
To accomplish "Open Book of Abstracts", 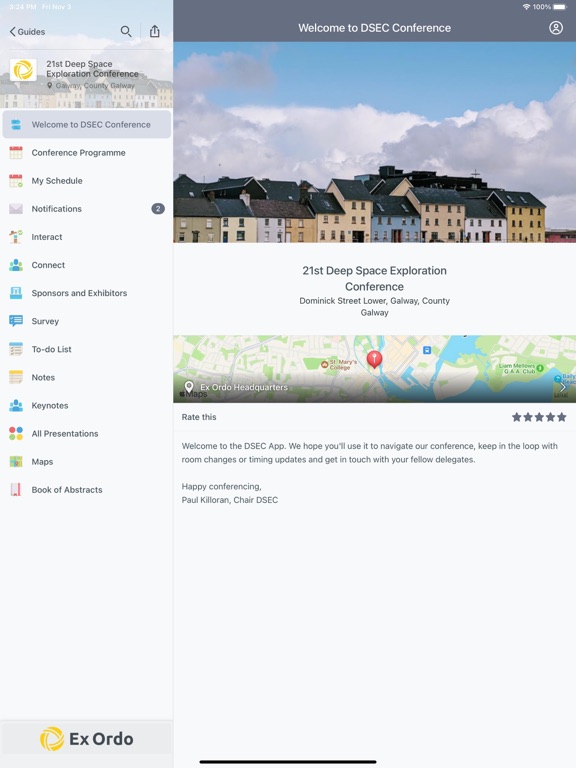I will 87,490.
